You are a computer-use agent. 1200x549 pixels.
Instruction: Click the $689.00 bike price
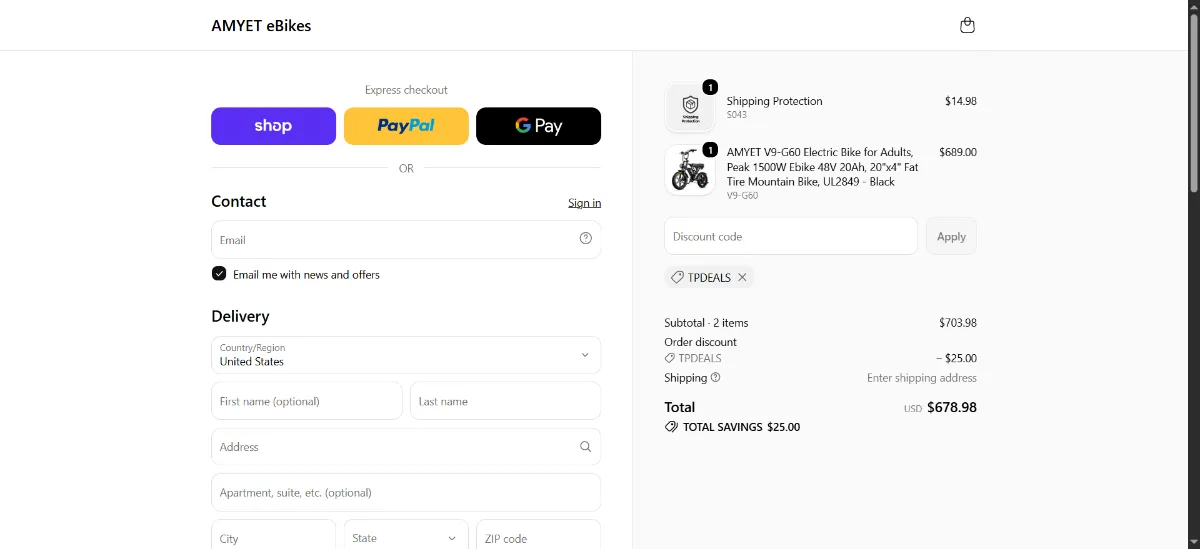958,152
